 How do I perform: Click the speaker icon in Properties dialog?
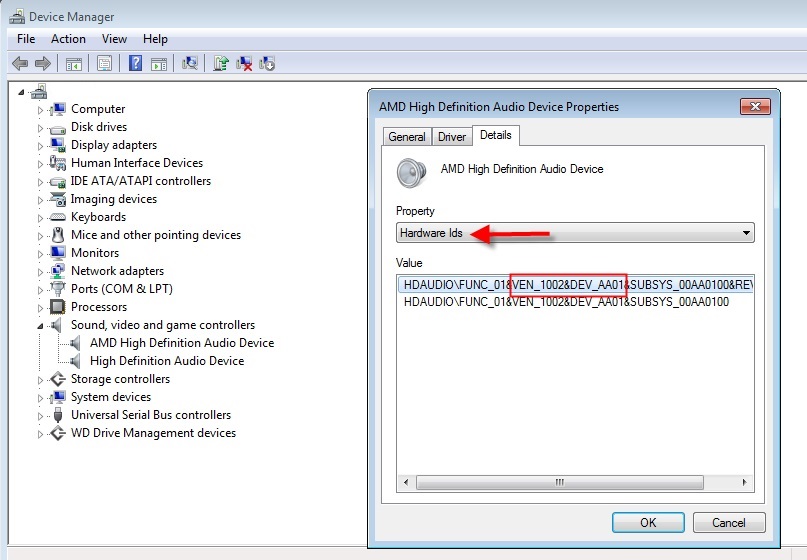tap(411, 173)
